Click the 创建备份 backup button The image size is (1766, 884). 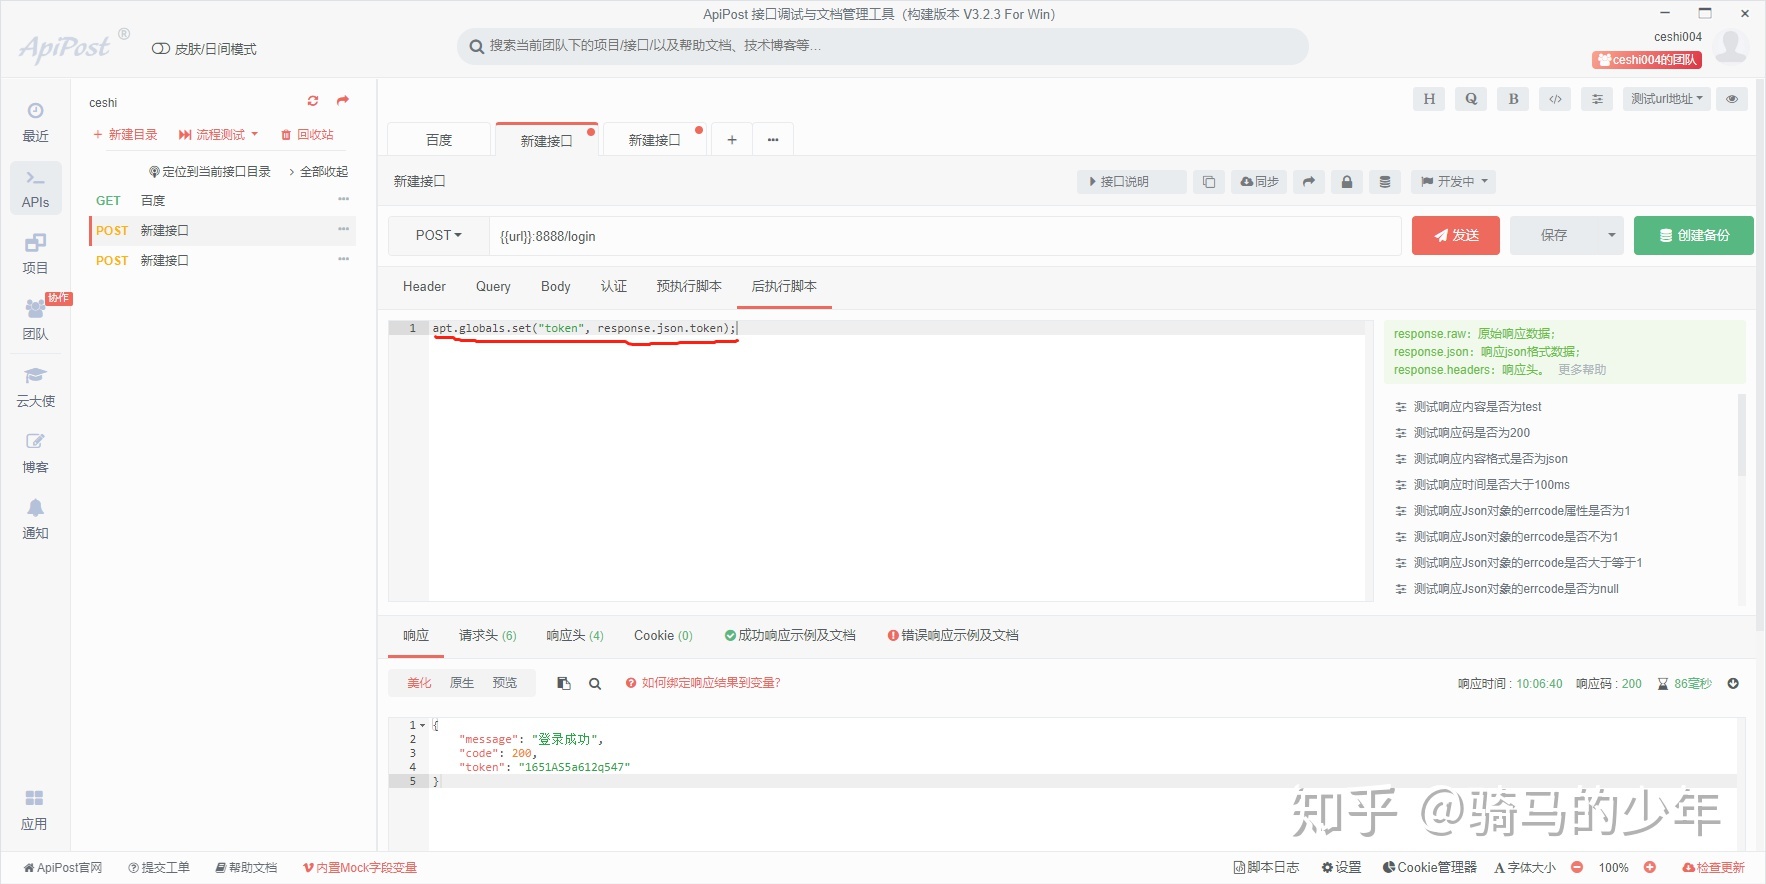coord(1694,236)
